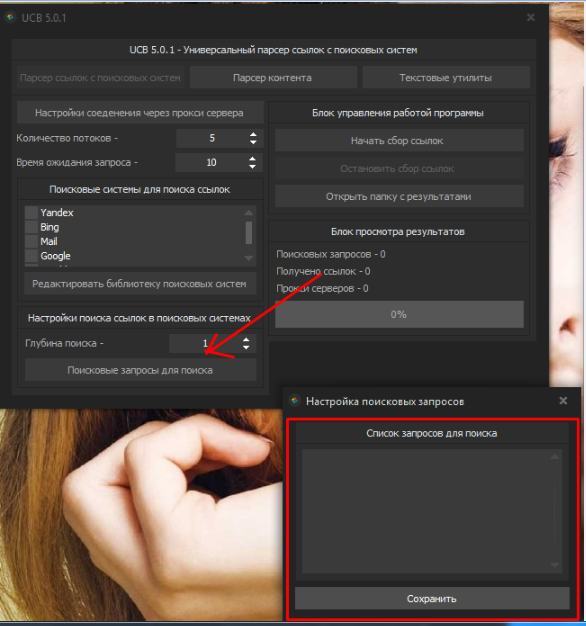This screenshot has height=626, width=586.
Task: Decrease Глубина поиска value
Action: click(246, 347)
